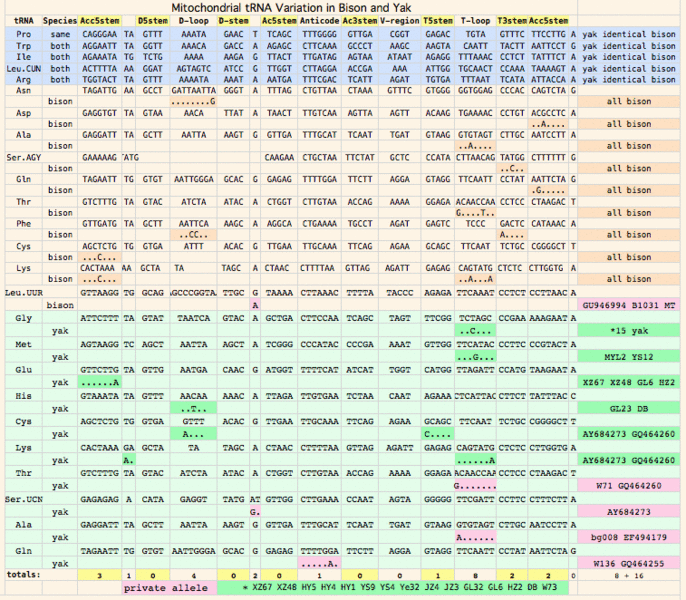The width and height of the screenshot is (686, 600).
Task: Select the W136 GQ464255 cell
Action: pyautogui.click(x=628, y=562)
